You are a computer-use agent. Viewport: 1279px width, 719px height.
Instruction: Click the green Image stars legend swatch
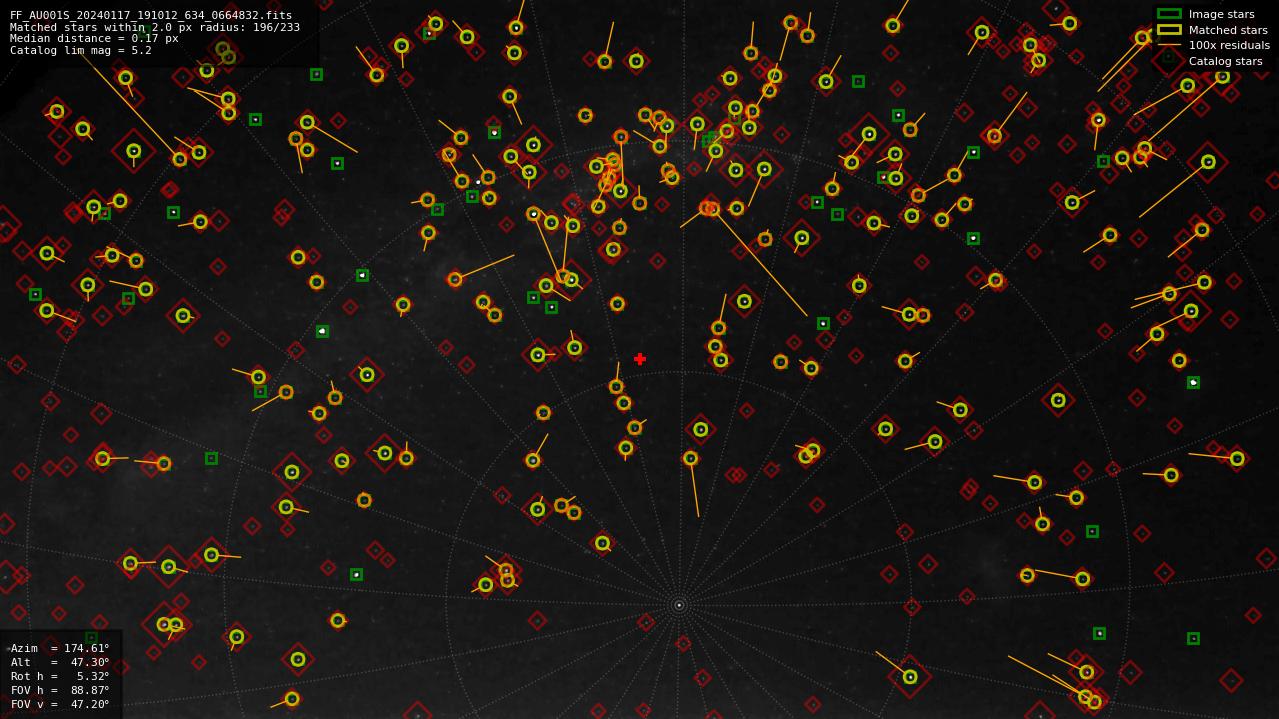pos(1169,14)
